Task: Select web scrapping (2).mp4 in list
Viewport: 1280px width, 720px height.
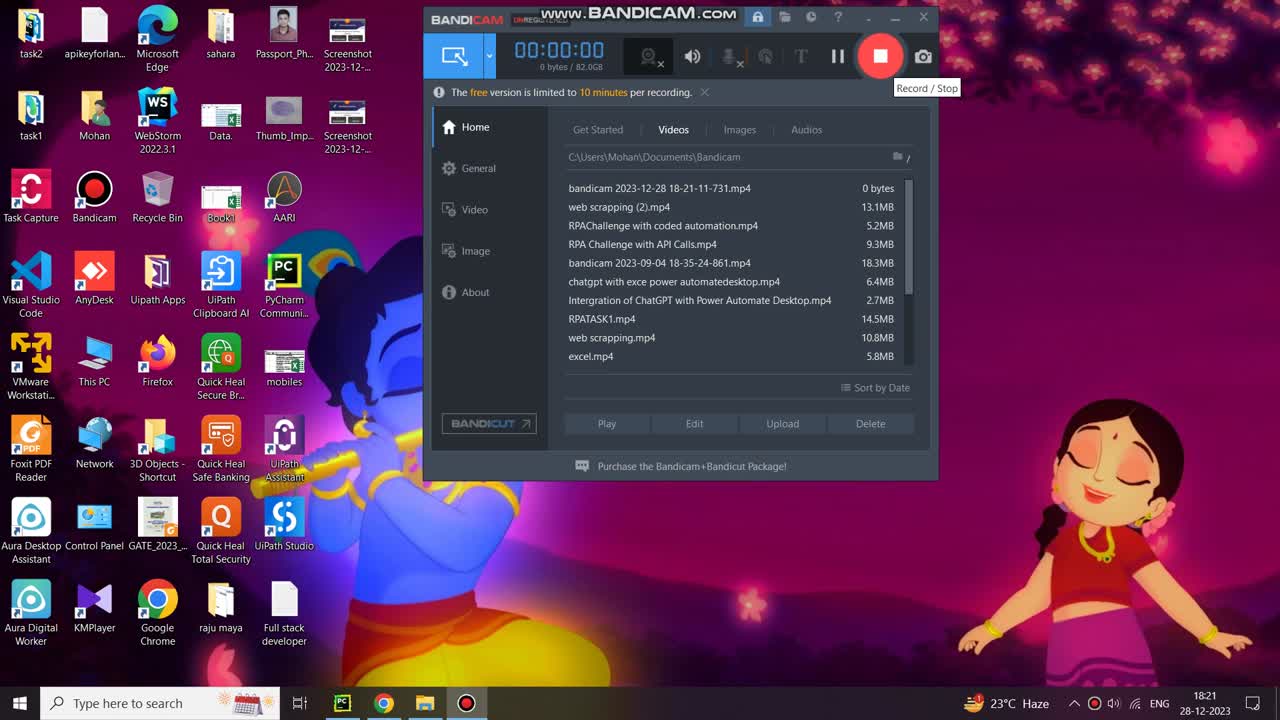Action: pyautogui.click(x=733, y=207)
